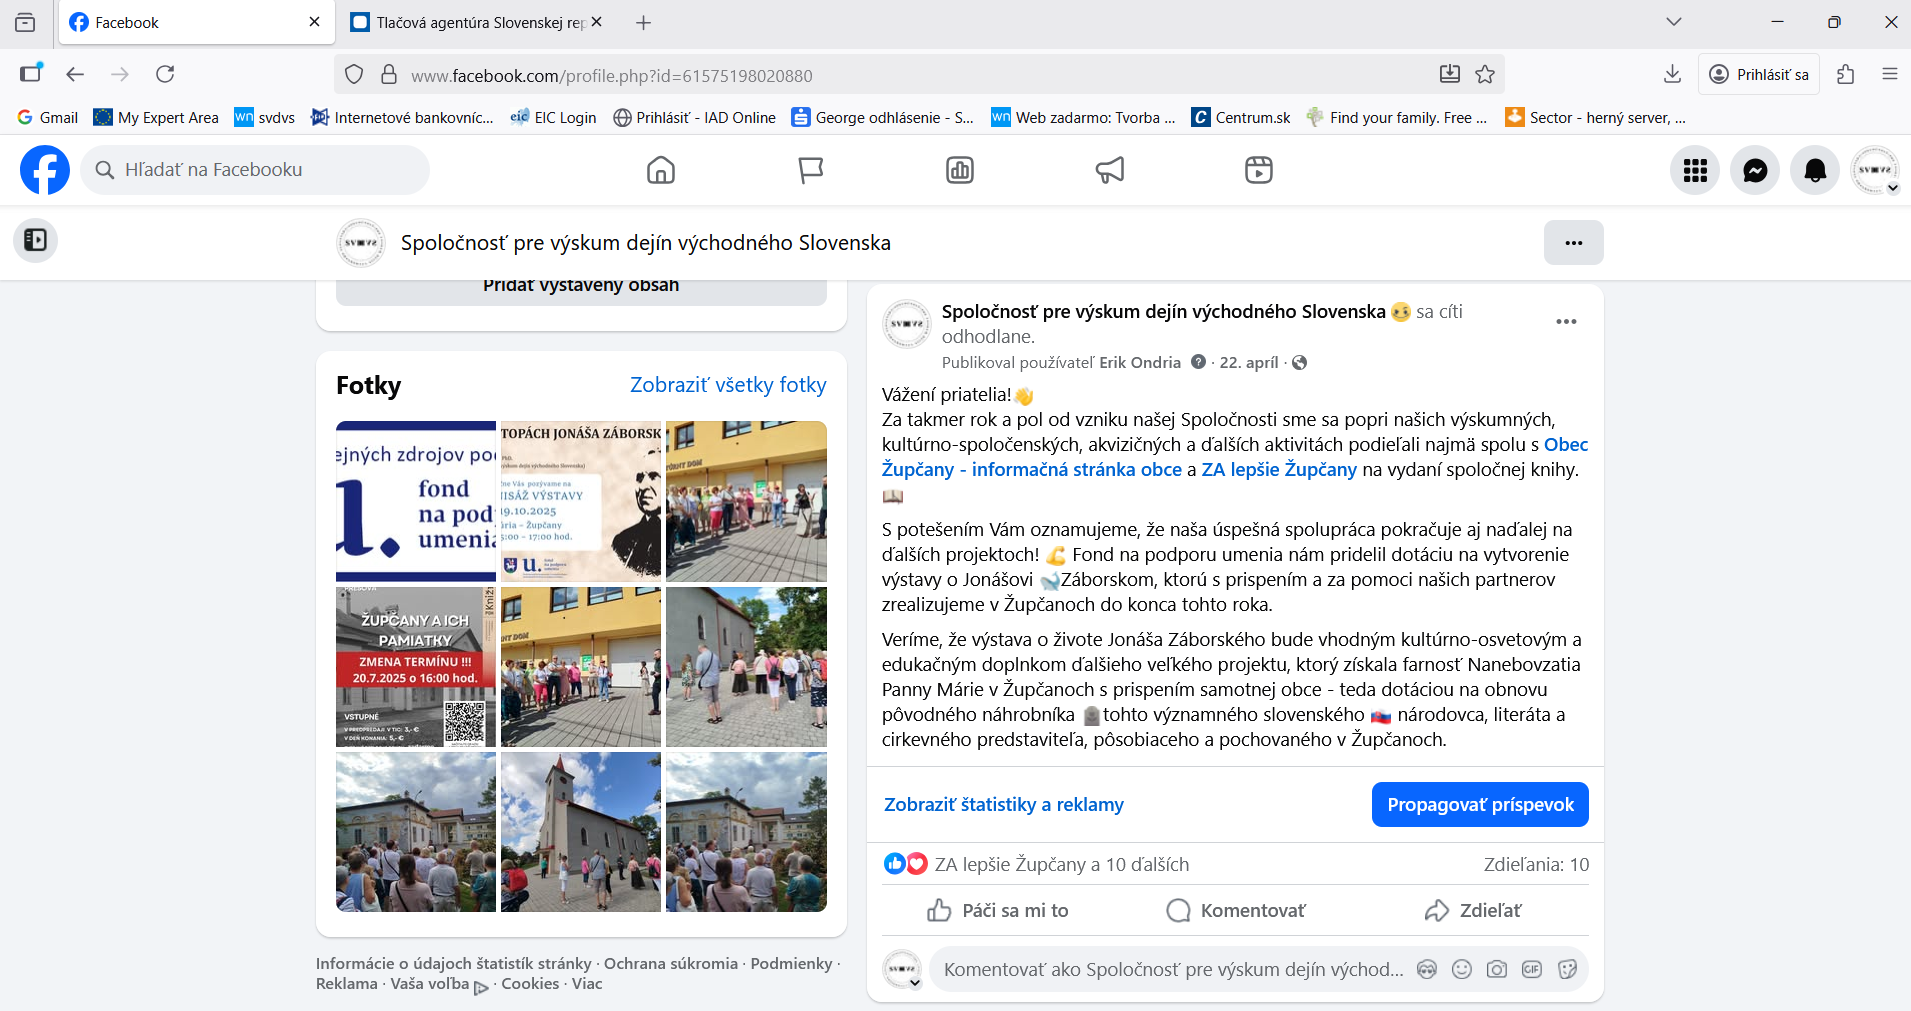Image resolution: width=1911 pixels, height=1011 pixels.
Task: Toggle the left sidebar panel button
Action: [35, 240]
